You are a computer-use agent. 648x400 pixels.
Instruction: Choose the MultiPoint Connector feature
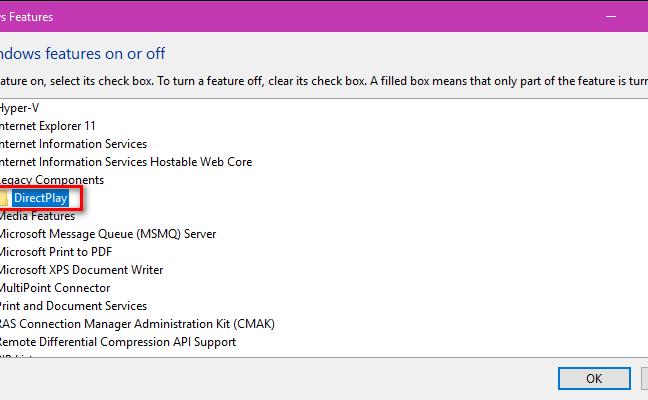(55, 288)
